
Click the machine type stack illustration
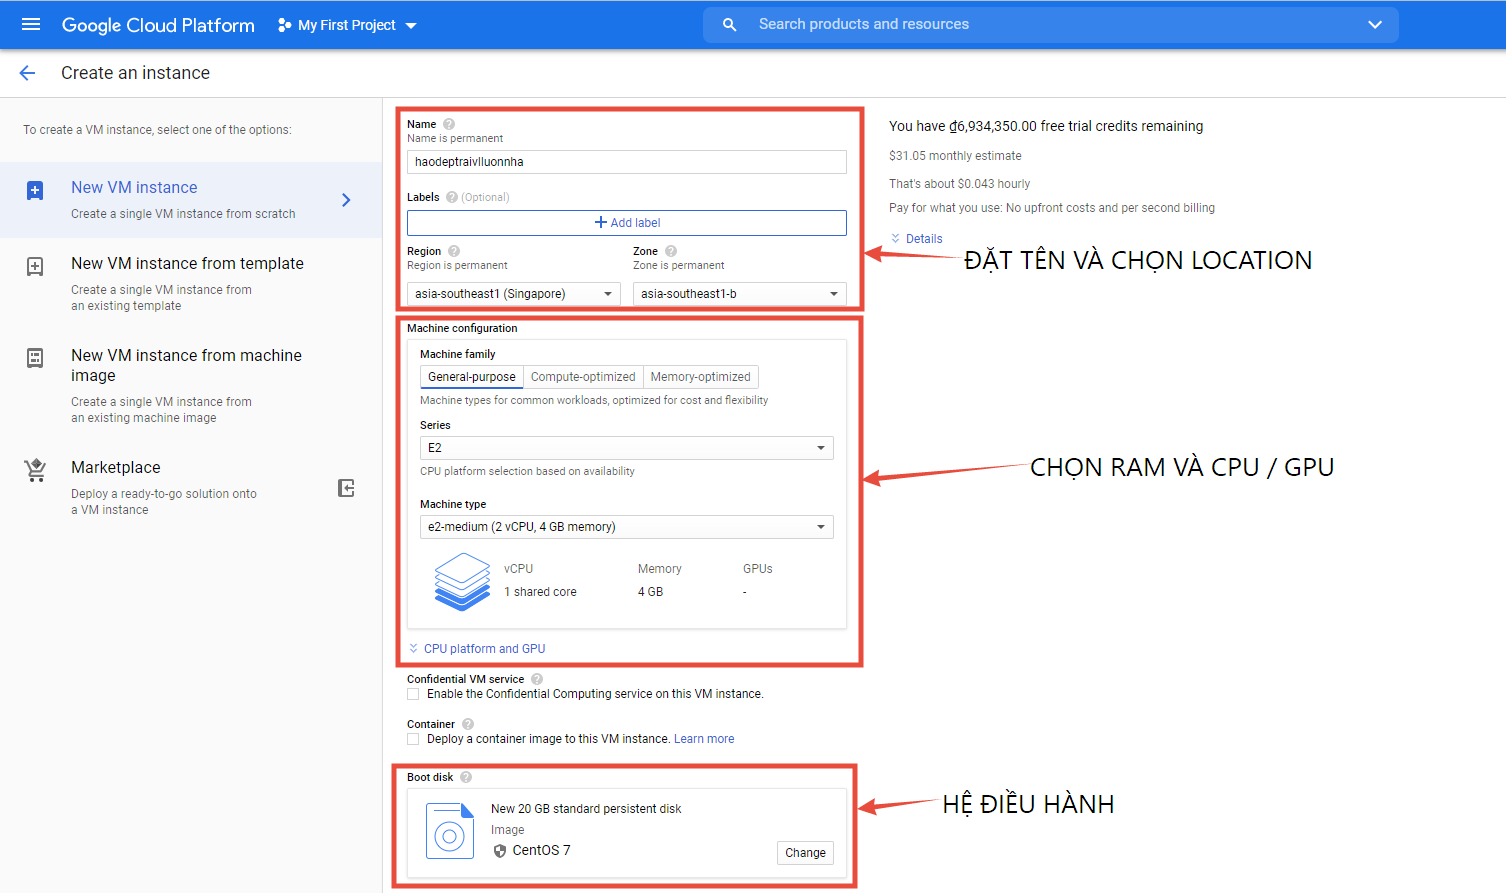click(x=462, y=581)
